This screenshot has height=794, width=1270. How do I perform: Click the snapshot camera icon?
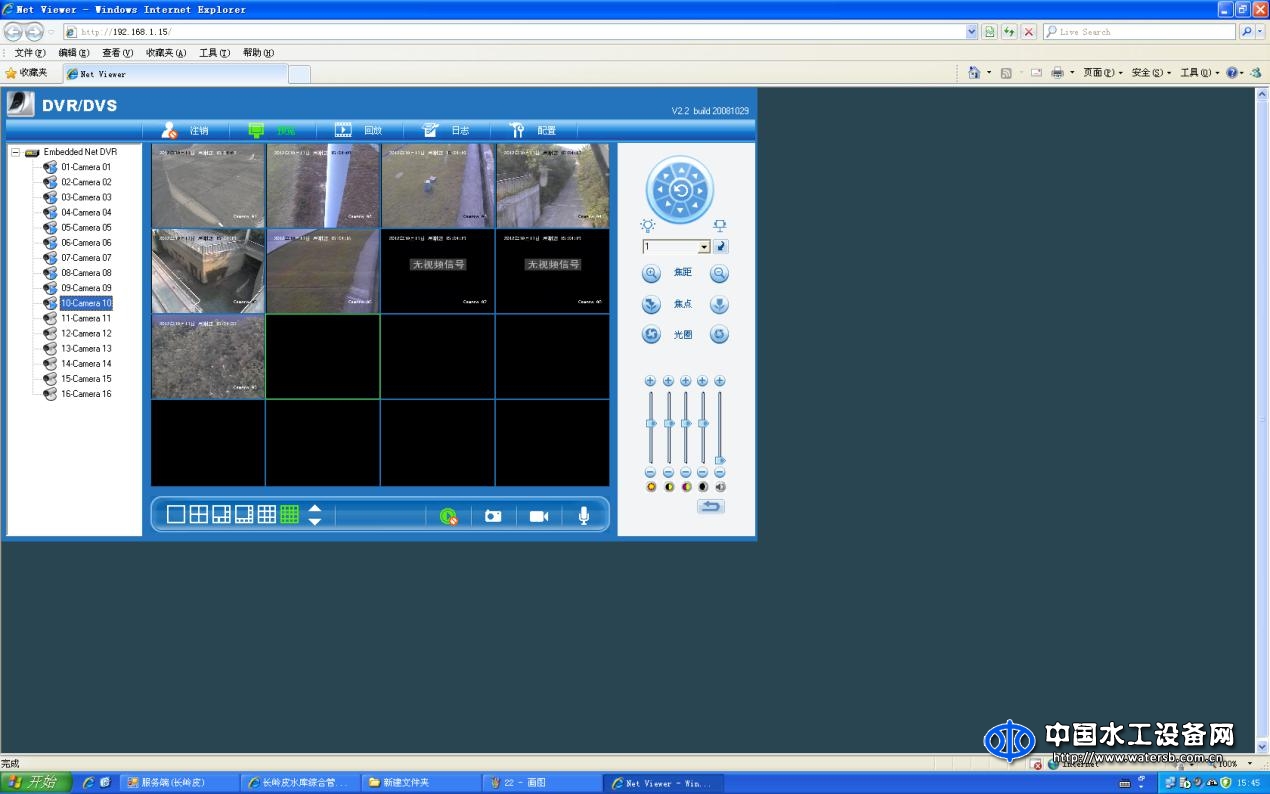pyautogui.click(x=492, y=516)
